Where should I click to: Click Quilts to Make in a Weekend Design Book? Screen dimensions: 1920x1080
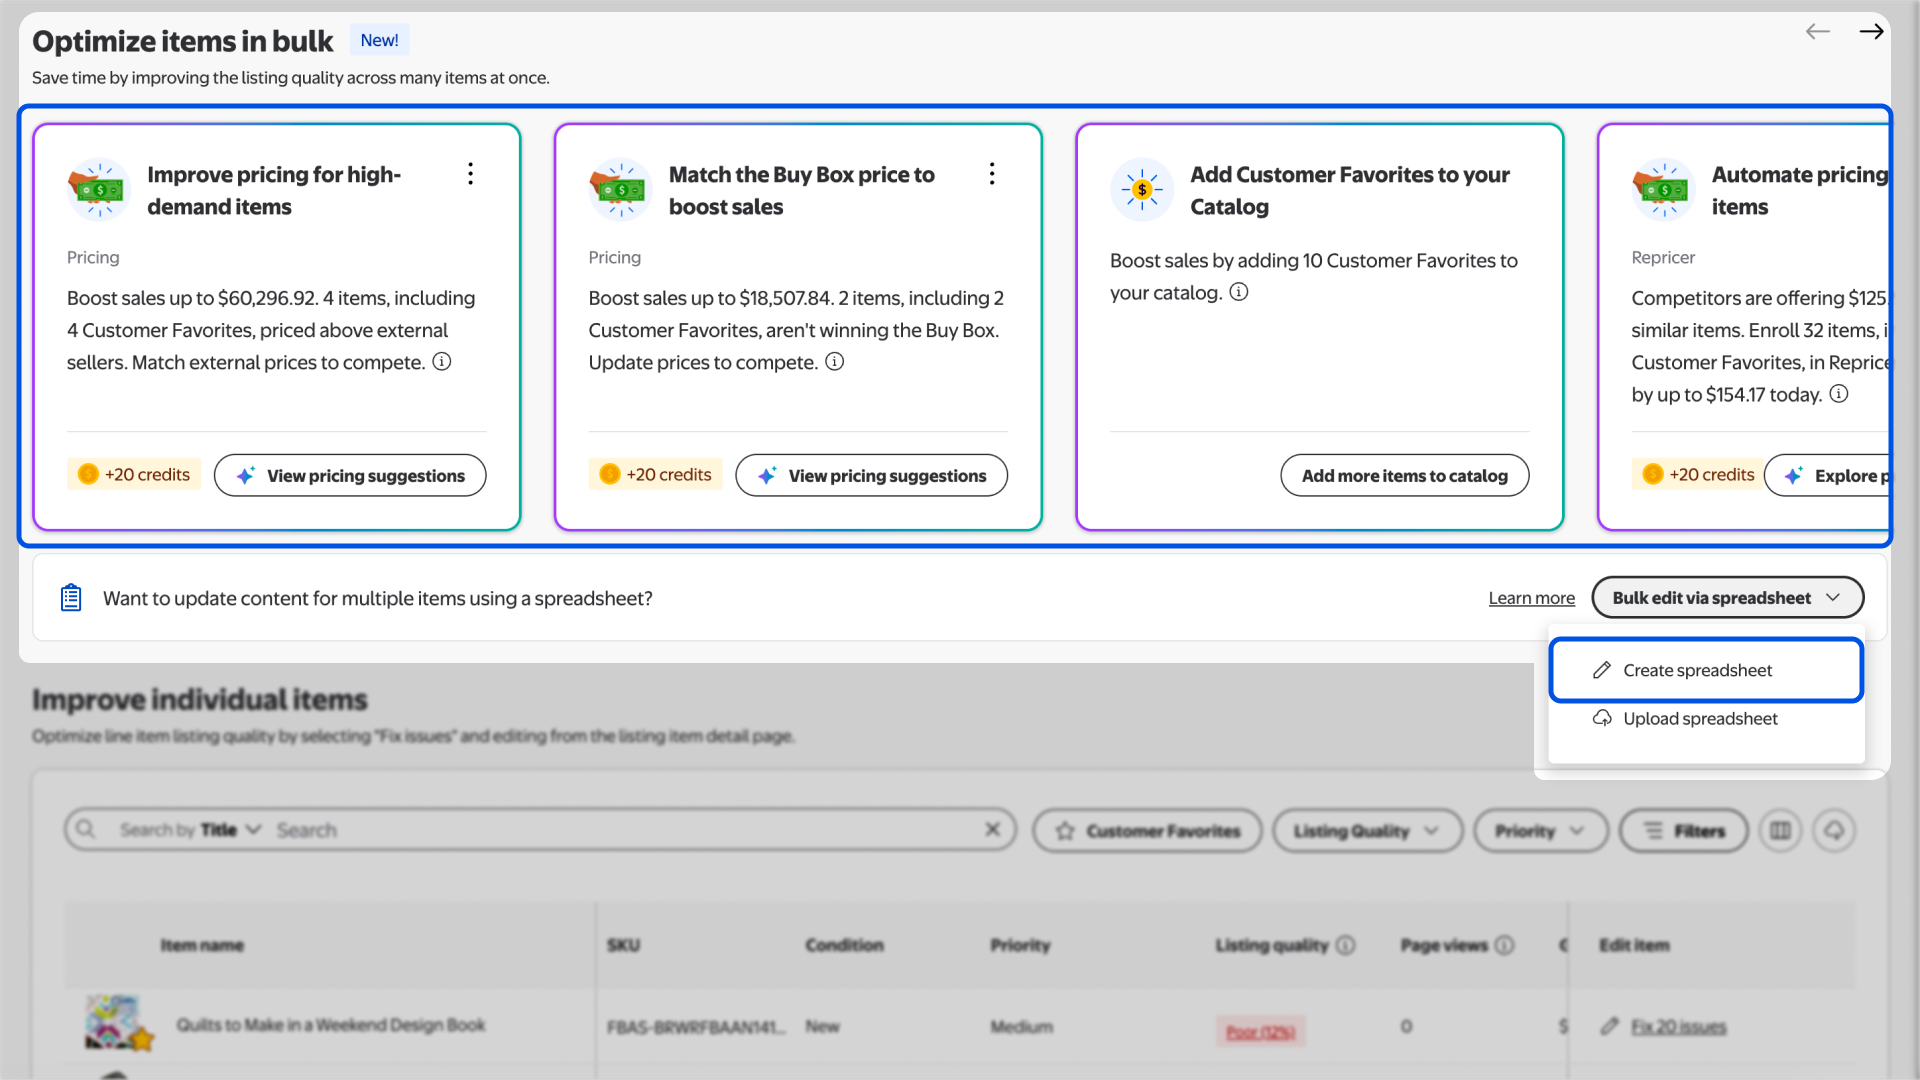pyautogui.click(x=331, y=1025)
